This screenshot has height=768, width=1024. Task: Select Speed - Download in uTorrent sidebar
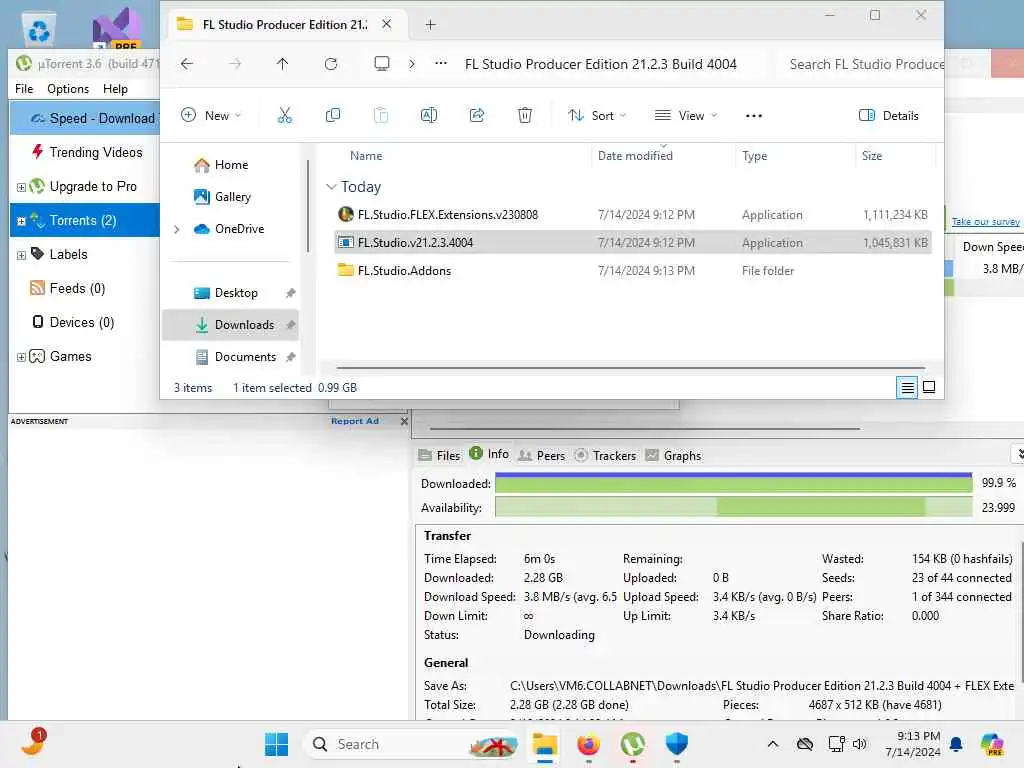85,118
